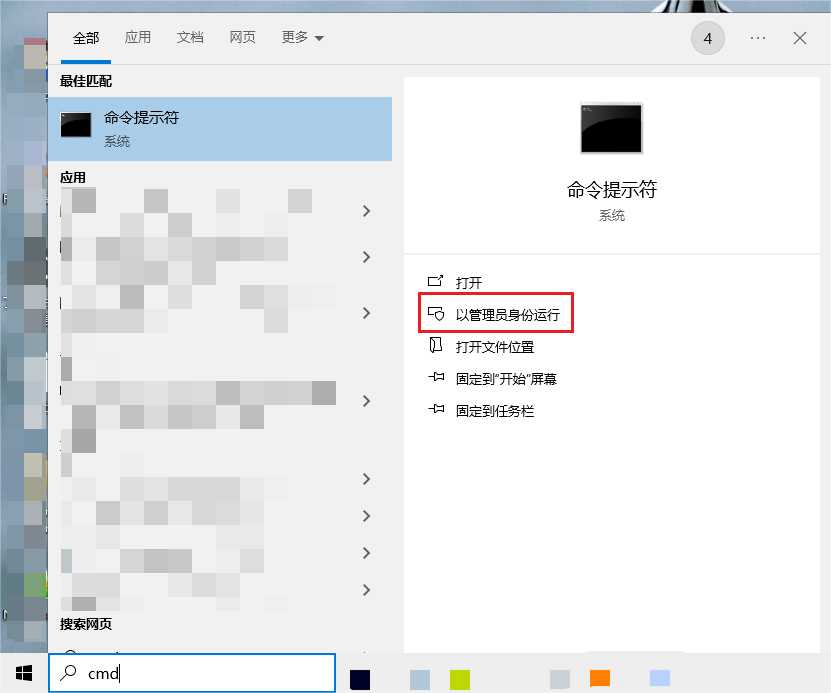Click the file location icon
The width and height of the screenshot is (831, 693).
pyautogui.click(x=436, y=345)
